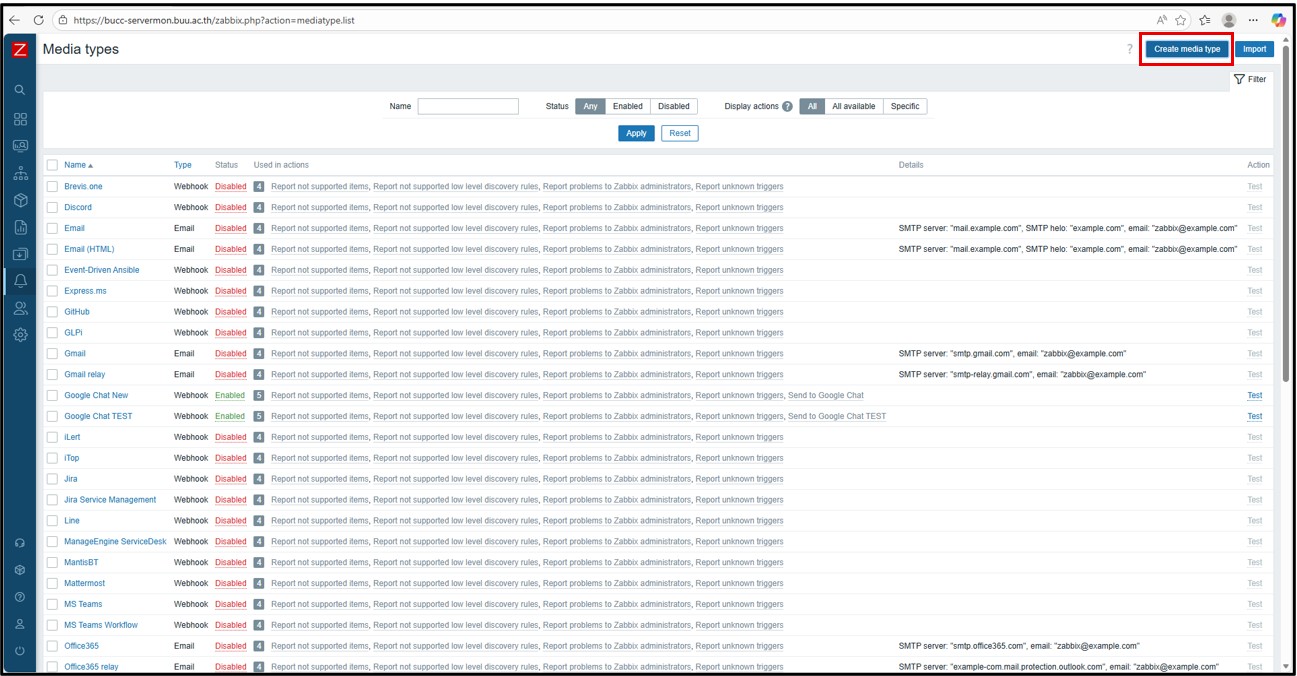Screen dimensions: 1297x676
Task: Click the Display actions help icon
Action: (787, 107)
